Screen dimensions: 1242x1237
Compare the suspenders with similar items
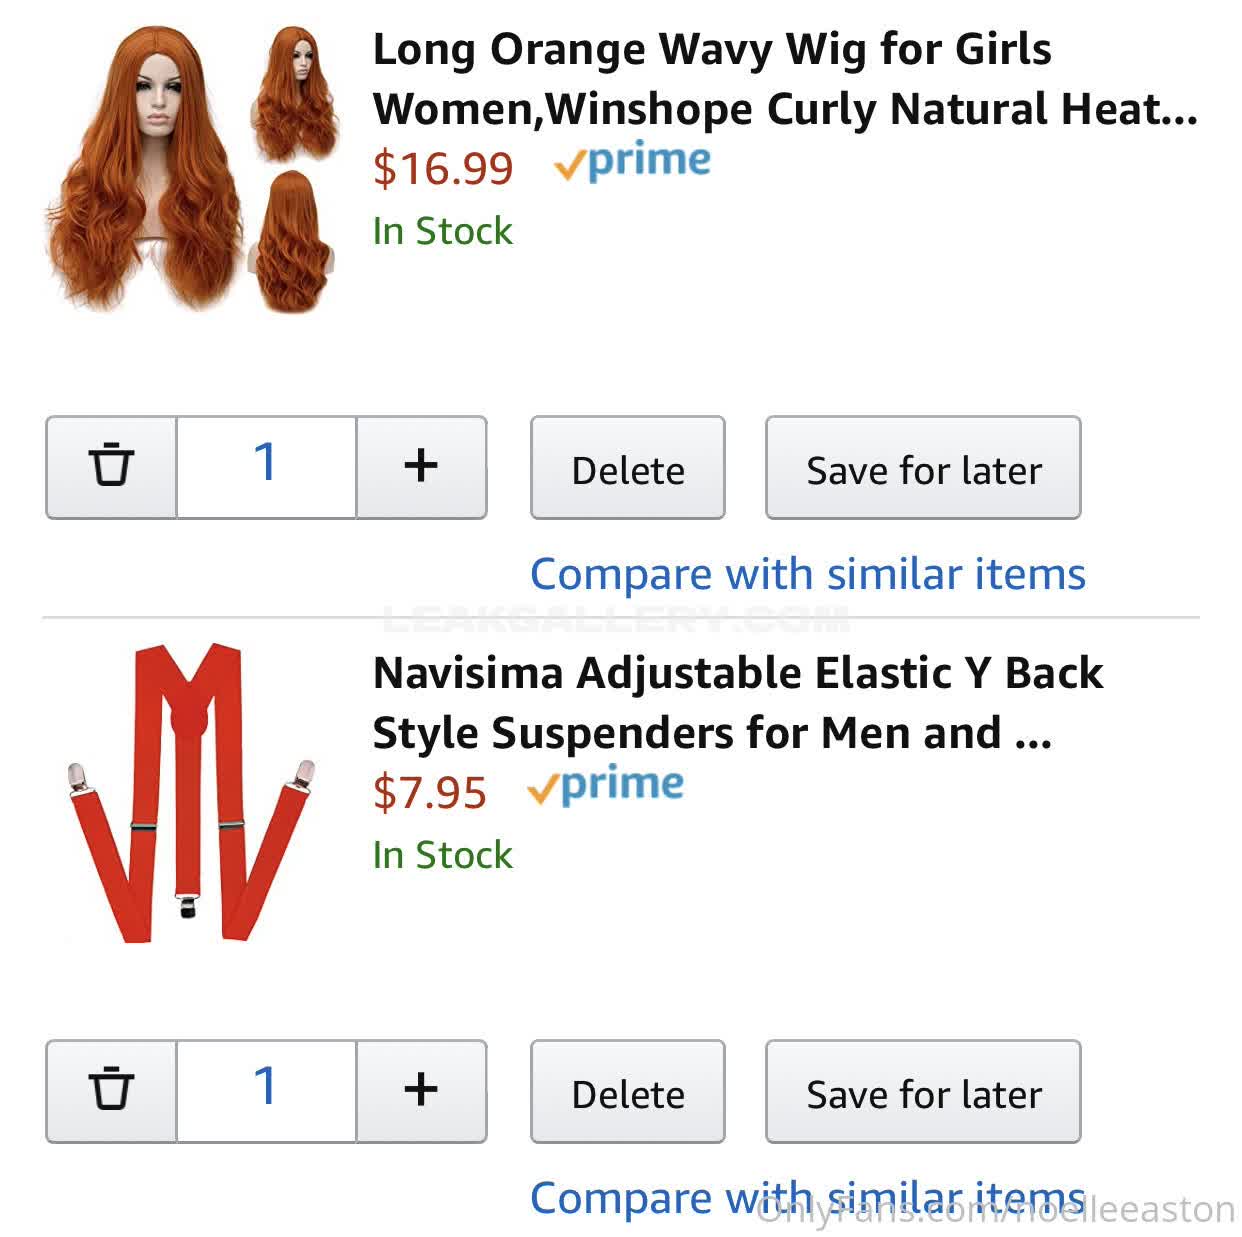[807, 1197]
